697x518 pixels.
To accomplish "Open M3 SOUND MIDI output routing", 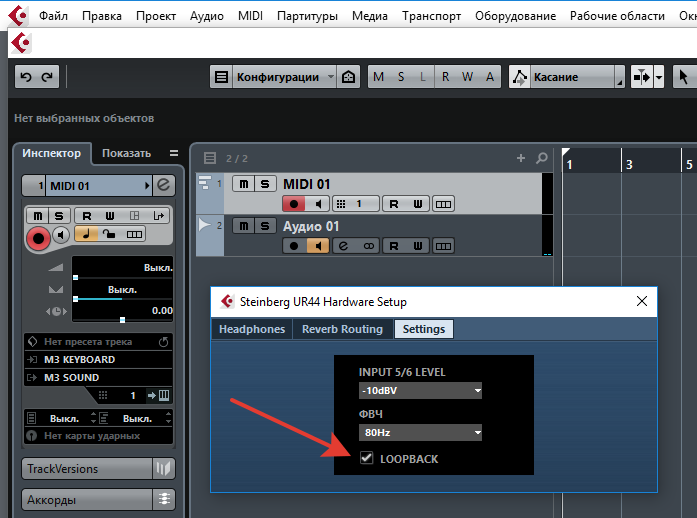I will pyautogui.click(x=98, y=377).
